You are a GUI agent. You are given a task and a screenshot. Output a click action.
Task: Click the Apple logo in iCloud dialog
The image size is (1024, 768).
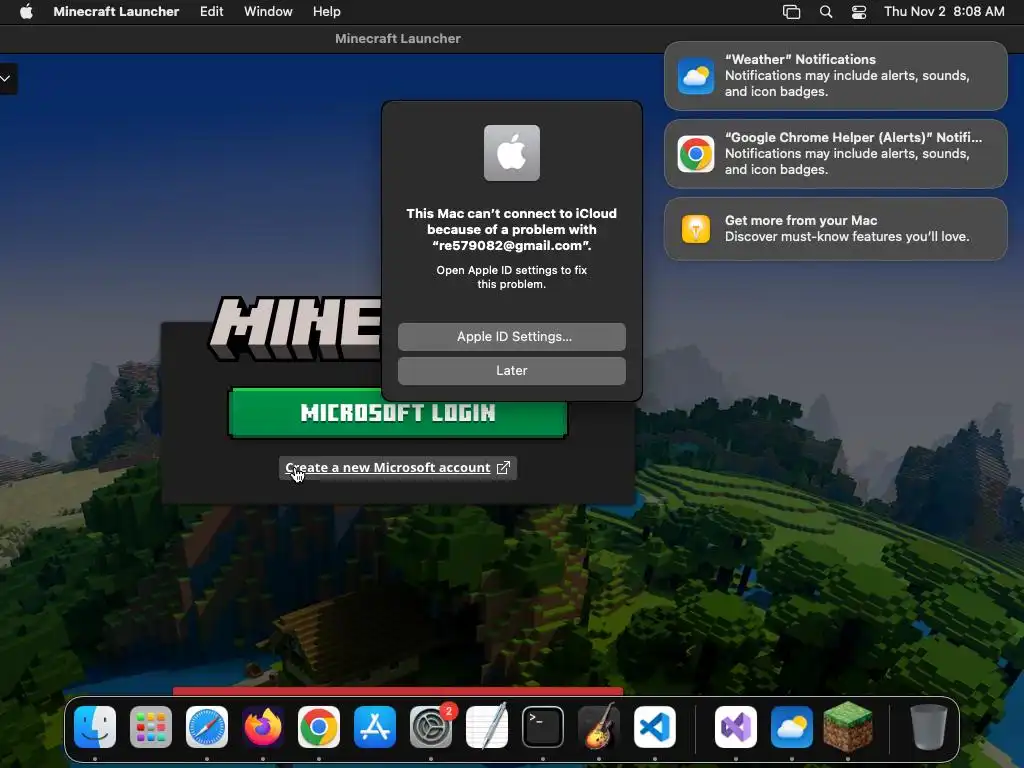[x=511, y=153]
